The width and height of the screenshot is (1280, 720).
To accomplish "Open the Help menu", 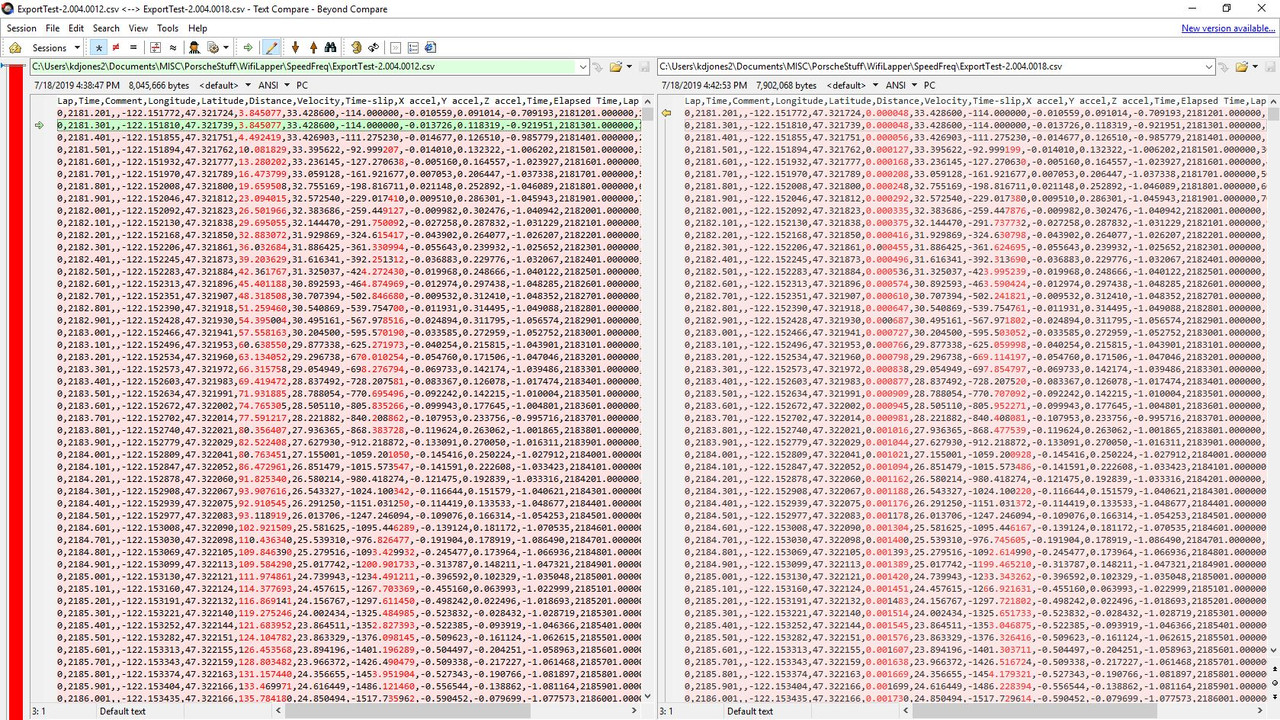I will [x=198, y=28].
